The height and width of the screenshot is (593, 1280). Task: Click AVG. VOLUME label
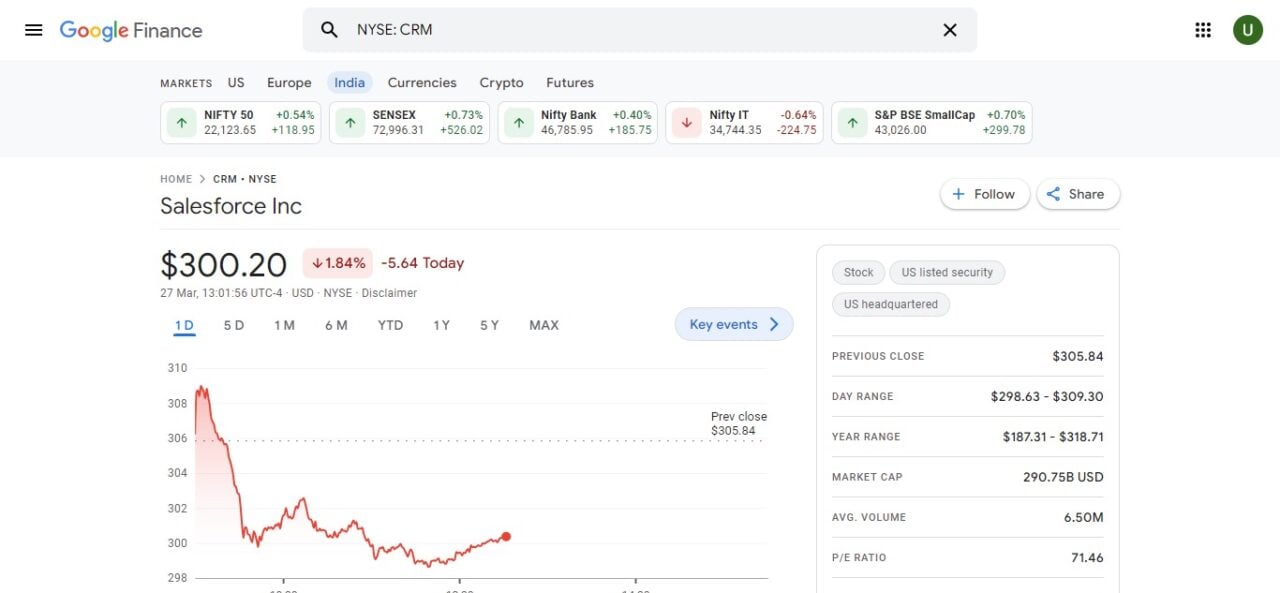869,518
